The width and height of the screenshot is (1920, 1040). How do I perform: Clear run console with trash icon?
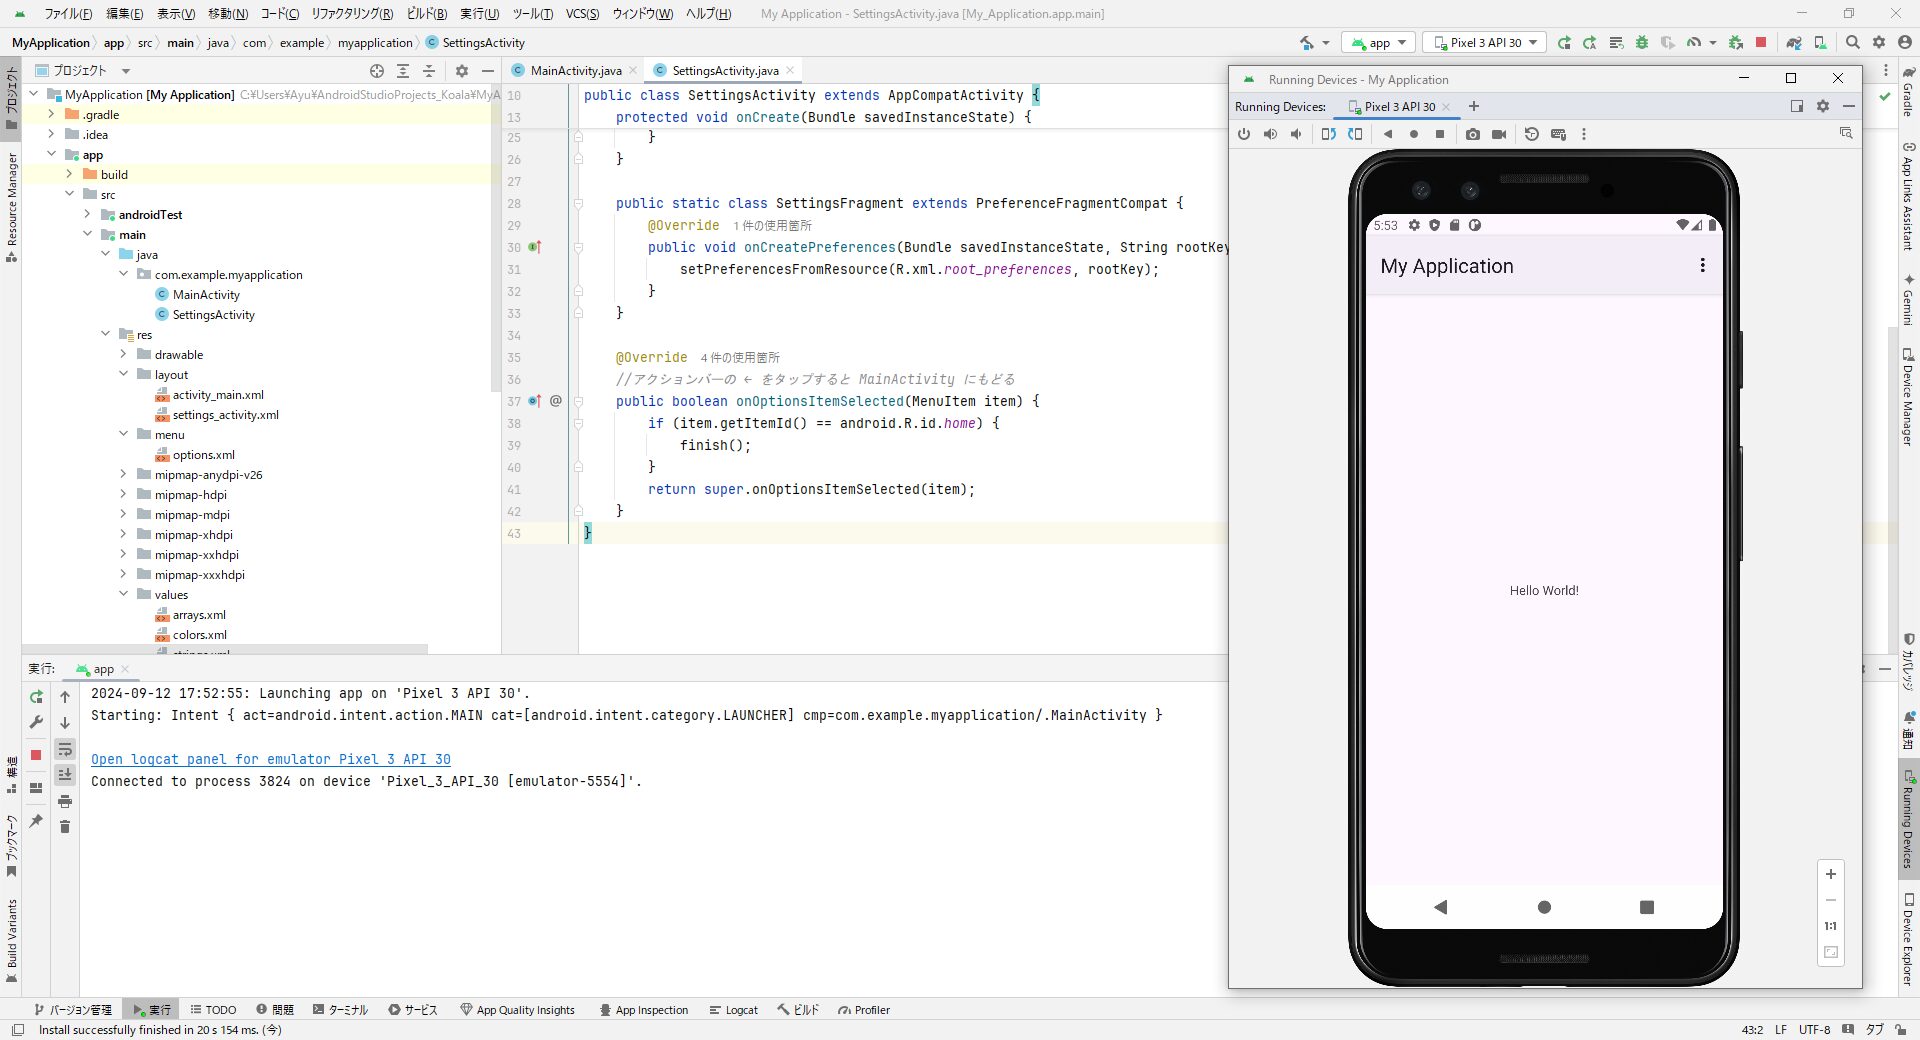(x=65, y=827)
